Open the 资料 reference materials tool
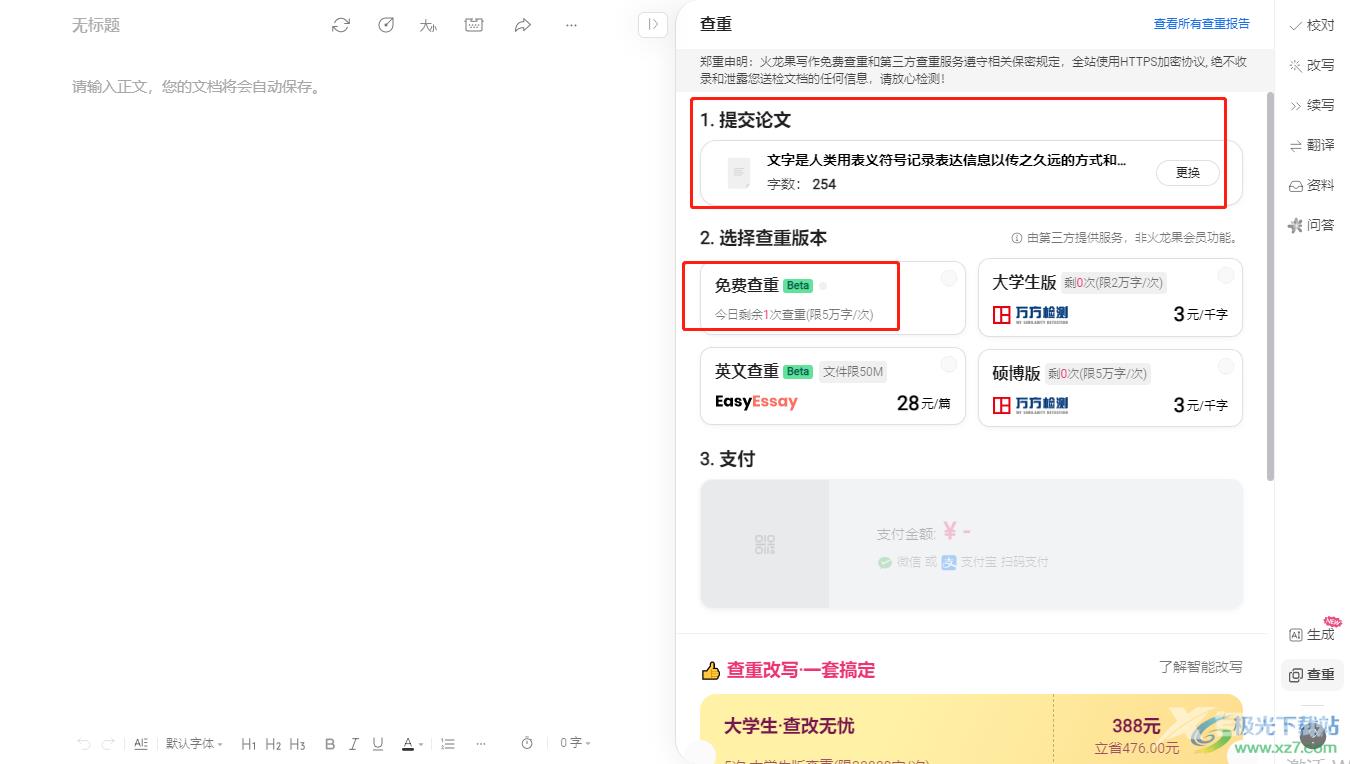This screenshot has width=1350, height=764. click(1312, 185)
